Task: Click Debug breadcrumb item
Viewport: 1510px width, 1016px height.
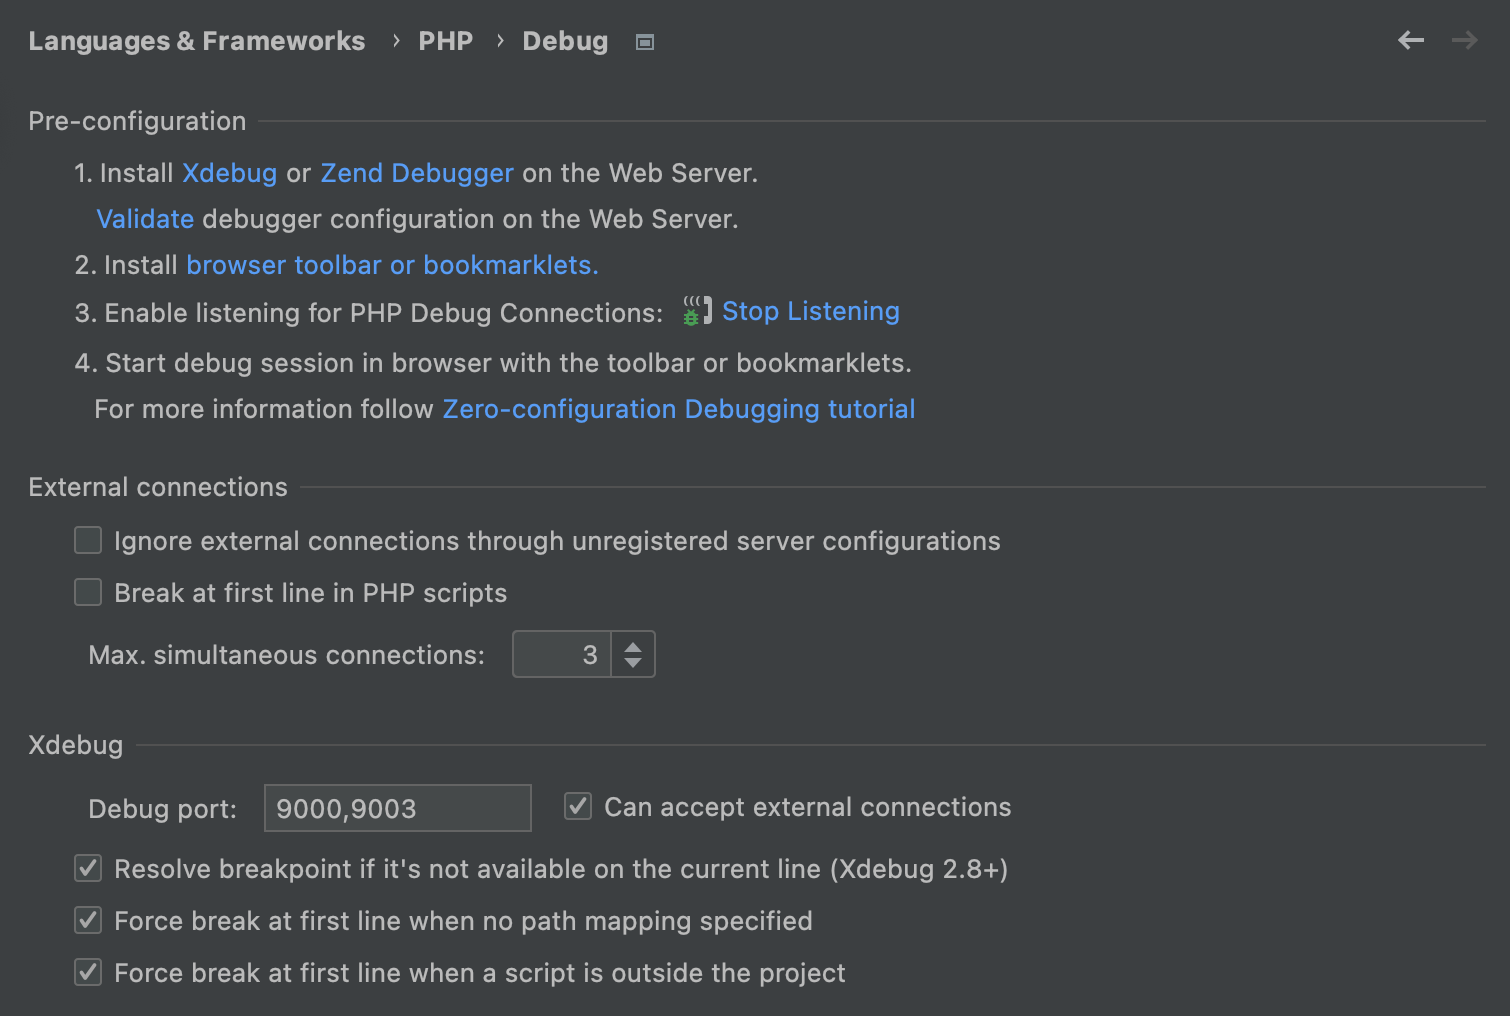Action: (565, 41)
